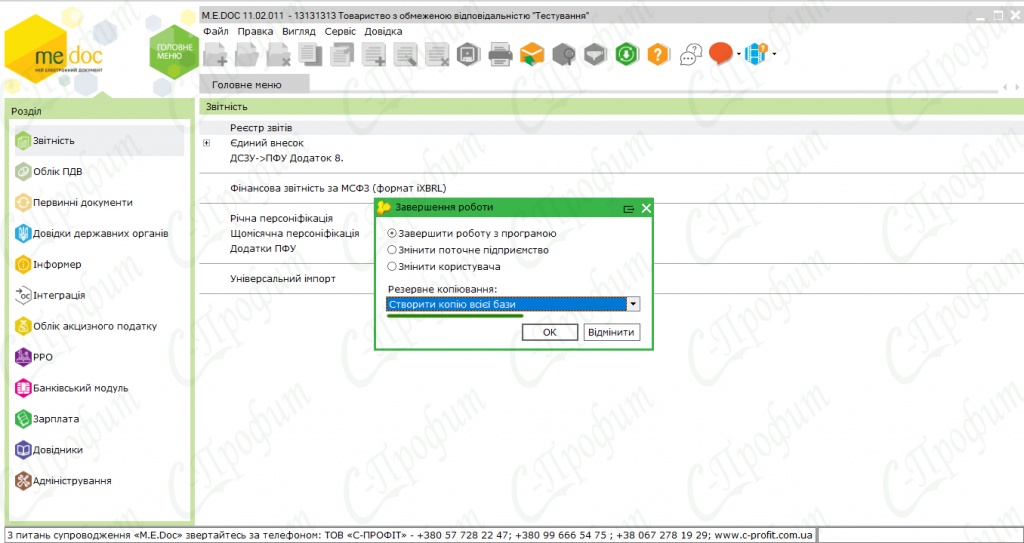1024x543 pixels.
Task: Select Змінити поточне підприємство option
Action: pos(468,250)
